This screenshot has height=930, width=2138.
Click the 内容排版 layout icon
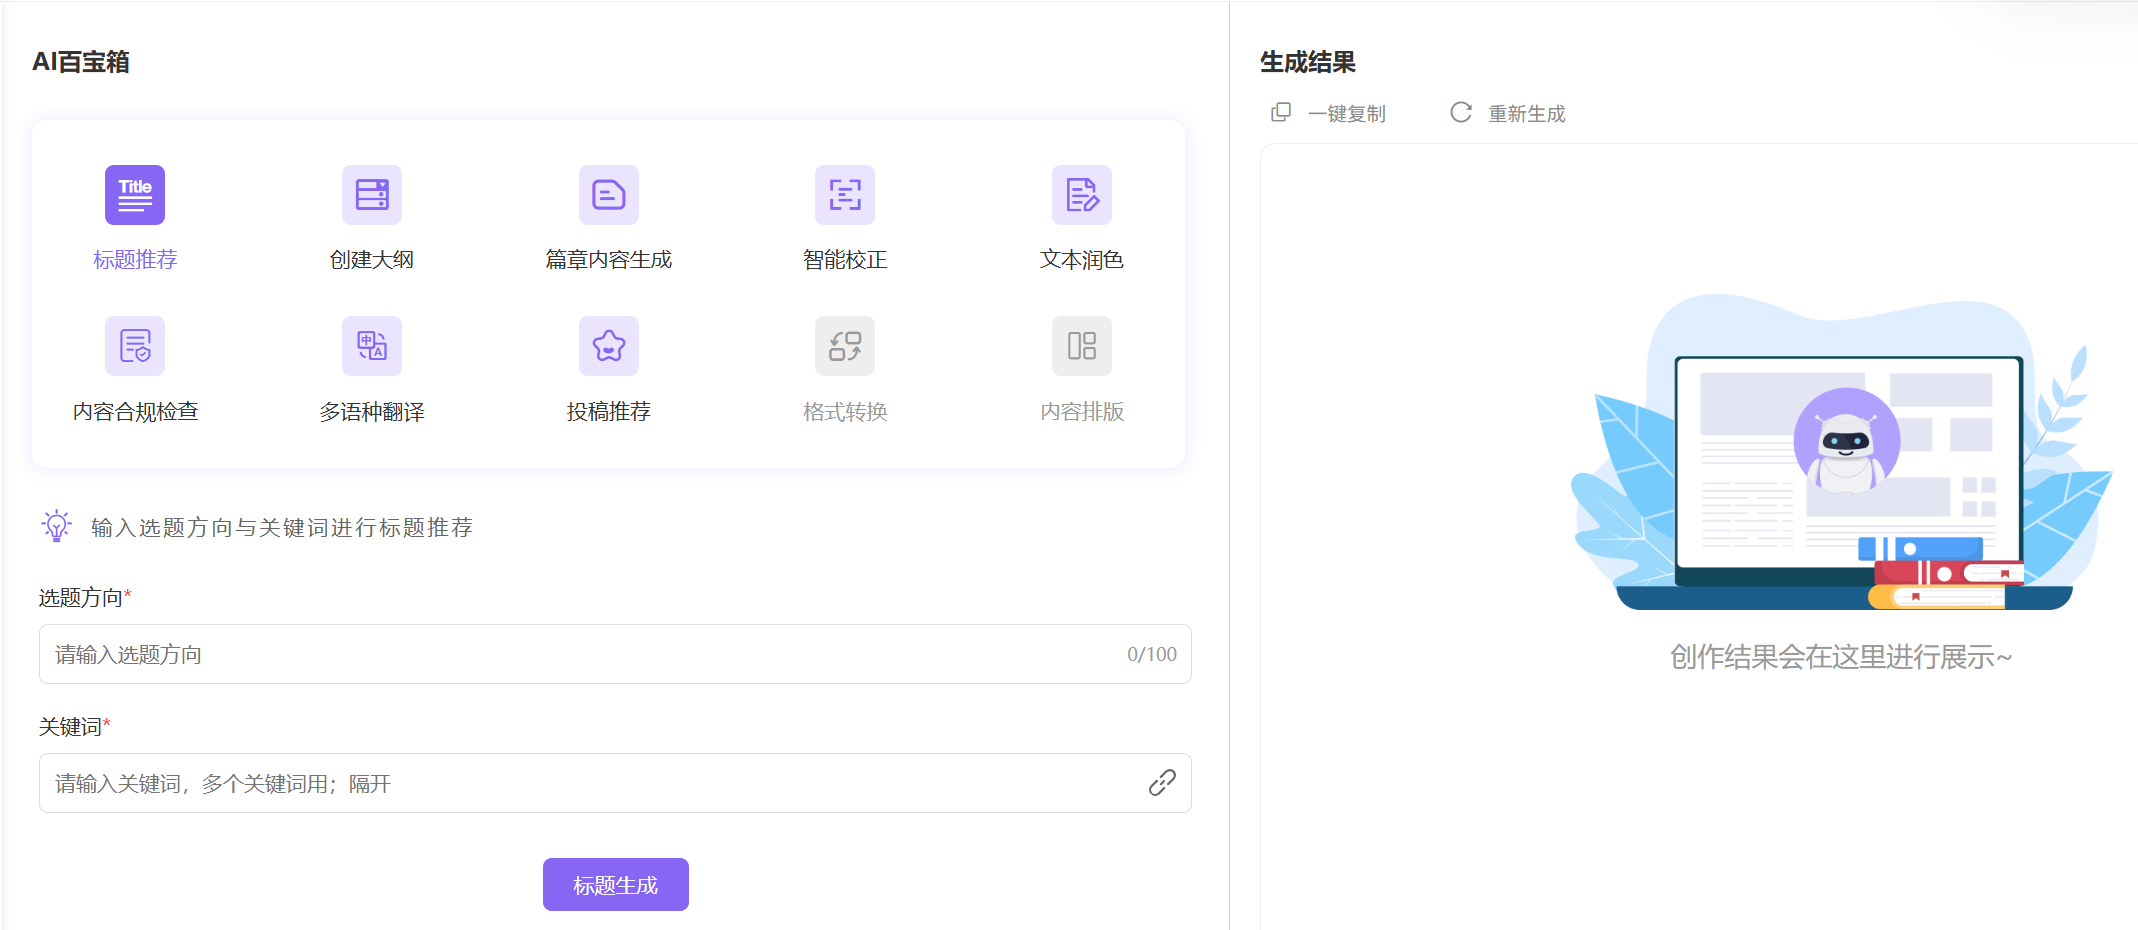(x=1081, y=346)
